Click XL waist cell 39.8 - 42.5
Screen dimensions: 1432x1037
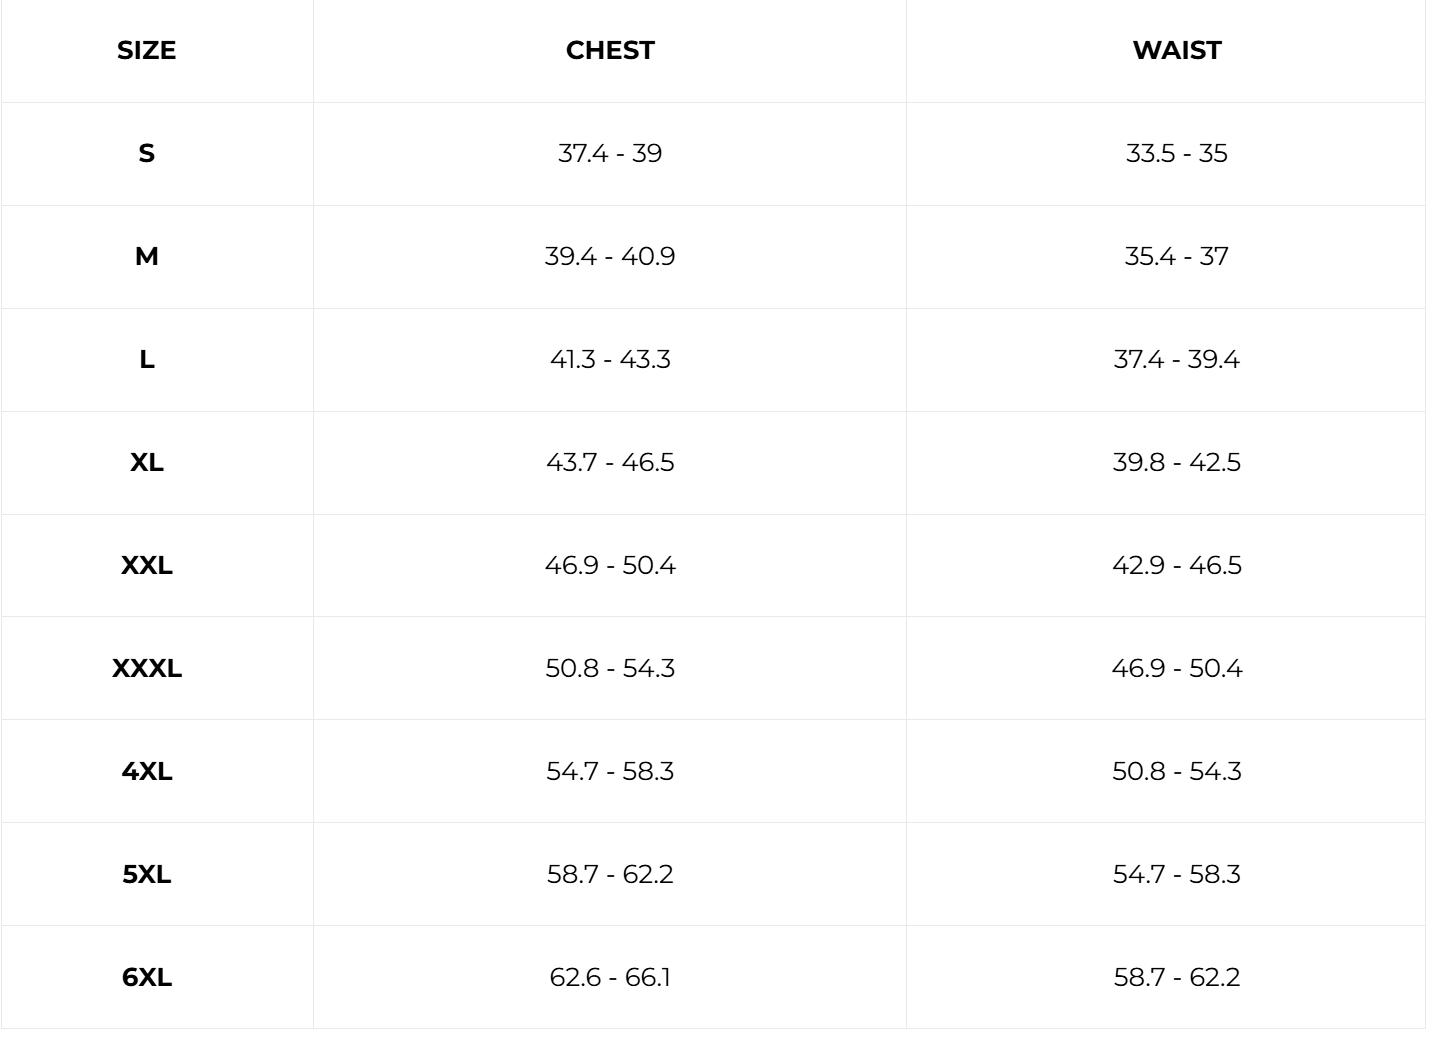coord(1176,462)
